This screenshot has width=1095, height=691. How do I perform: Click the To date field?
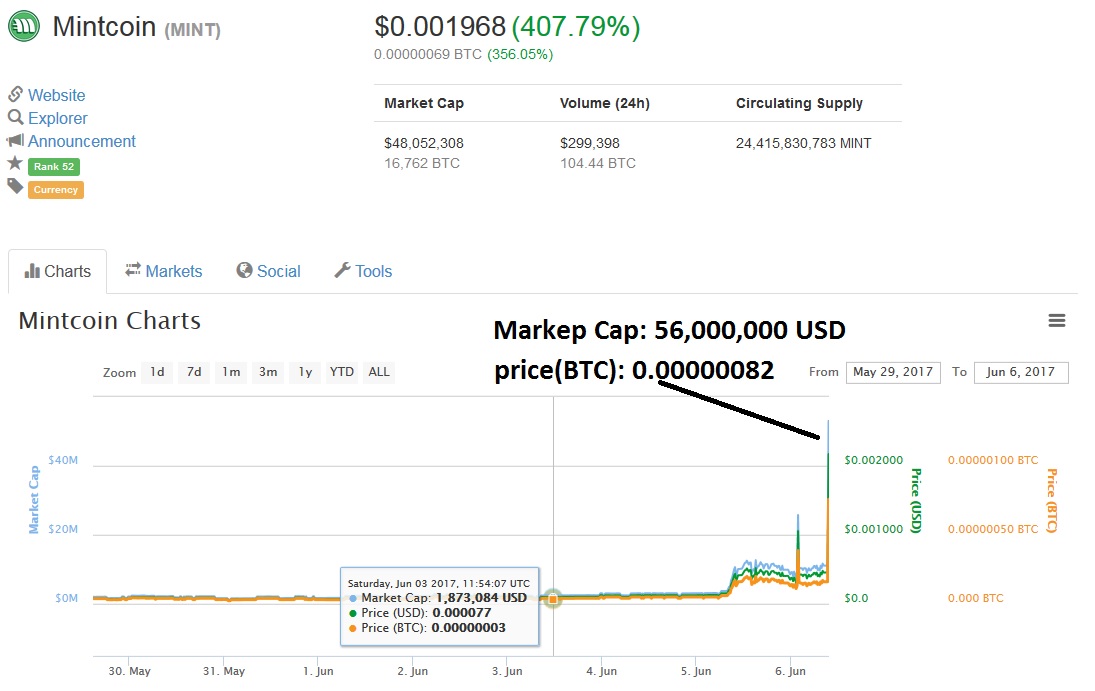pyautogui.click(x=1020, y=372)
